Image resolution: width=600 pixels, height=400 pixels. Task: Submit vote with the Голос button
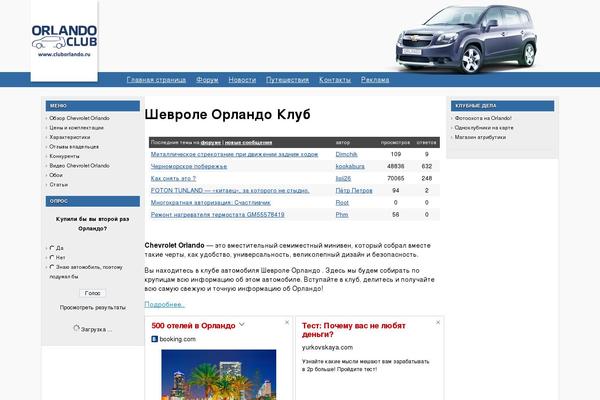[x=93, y=293]
